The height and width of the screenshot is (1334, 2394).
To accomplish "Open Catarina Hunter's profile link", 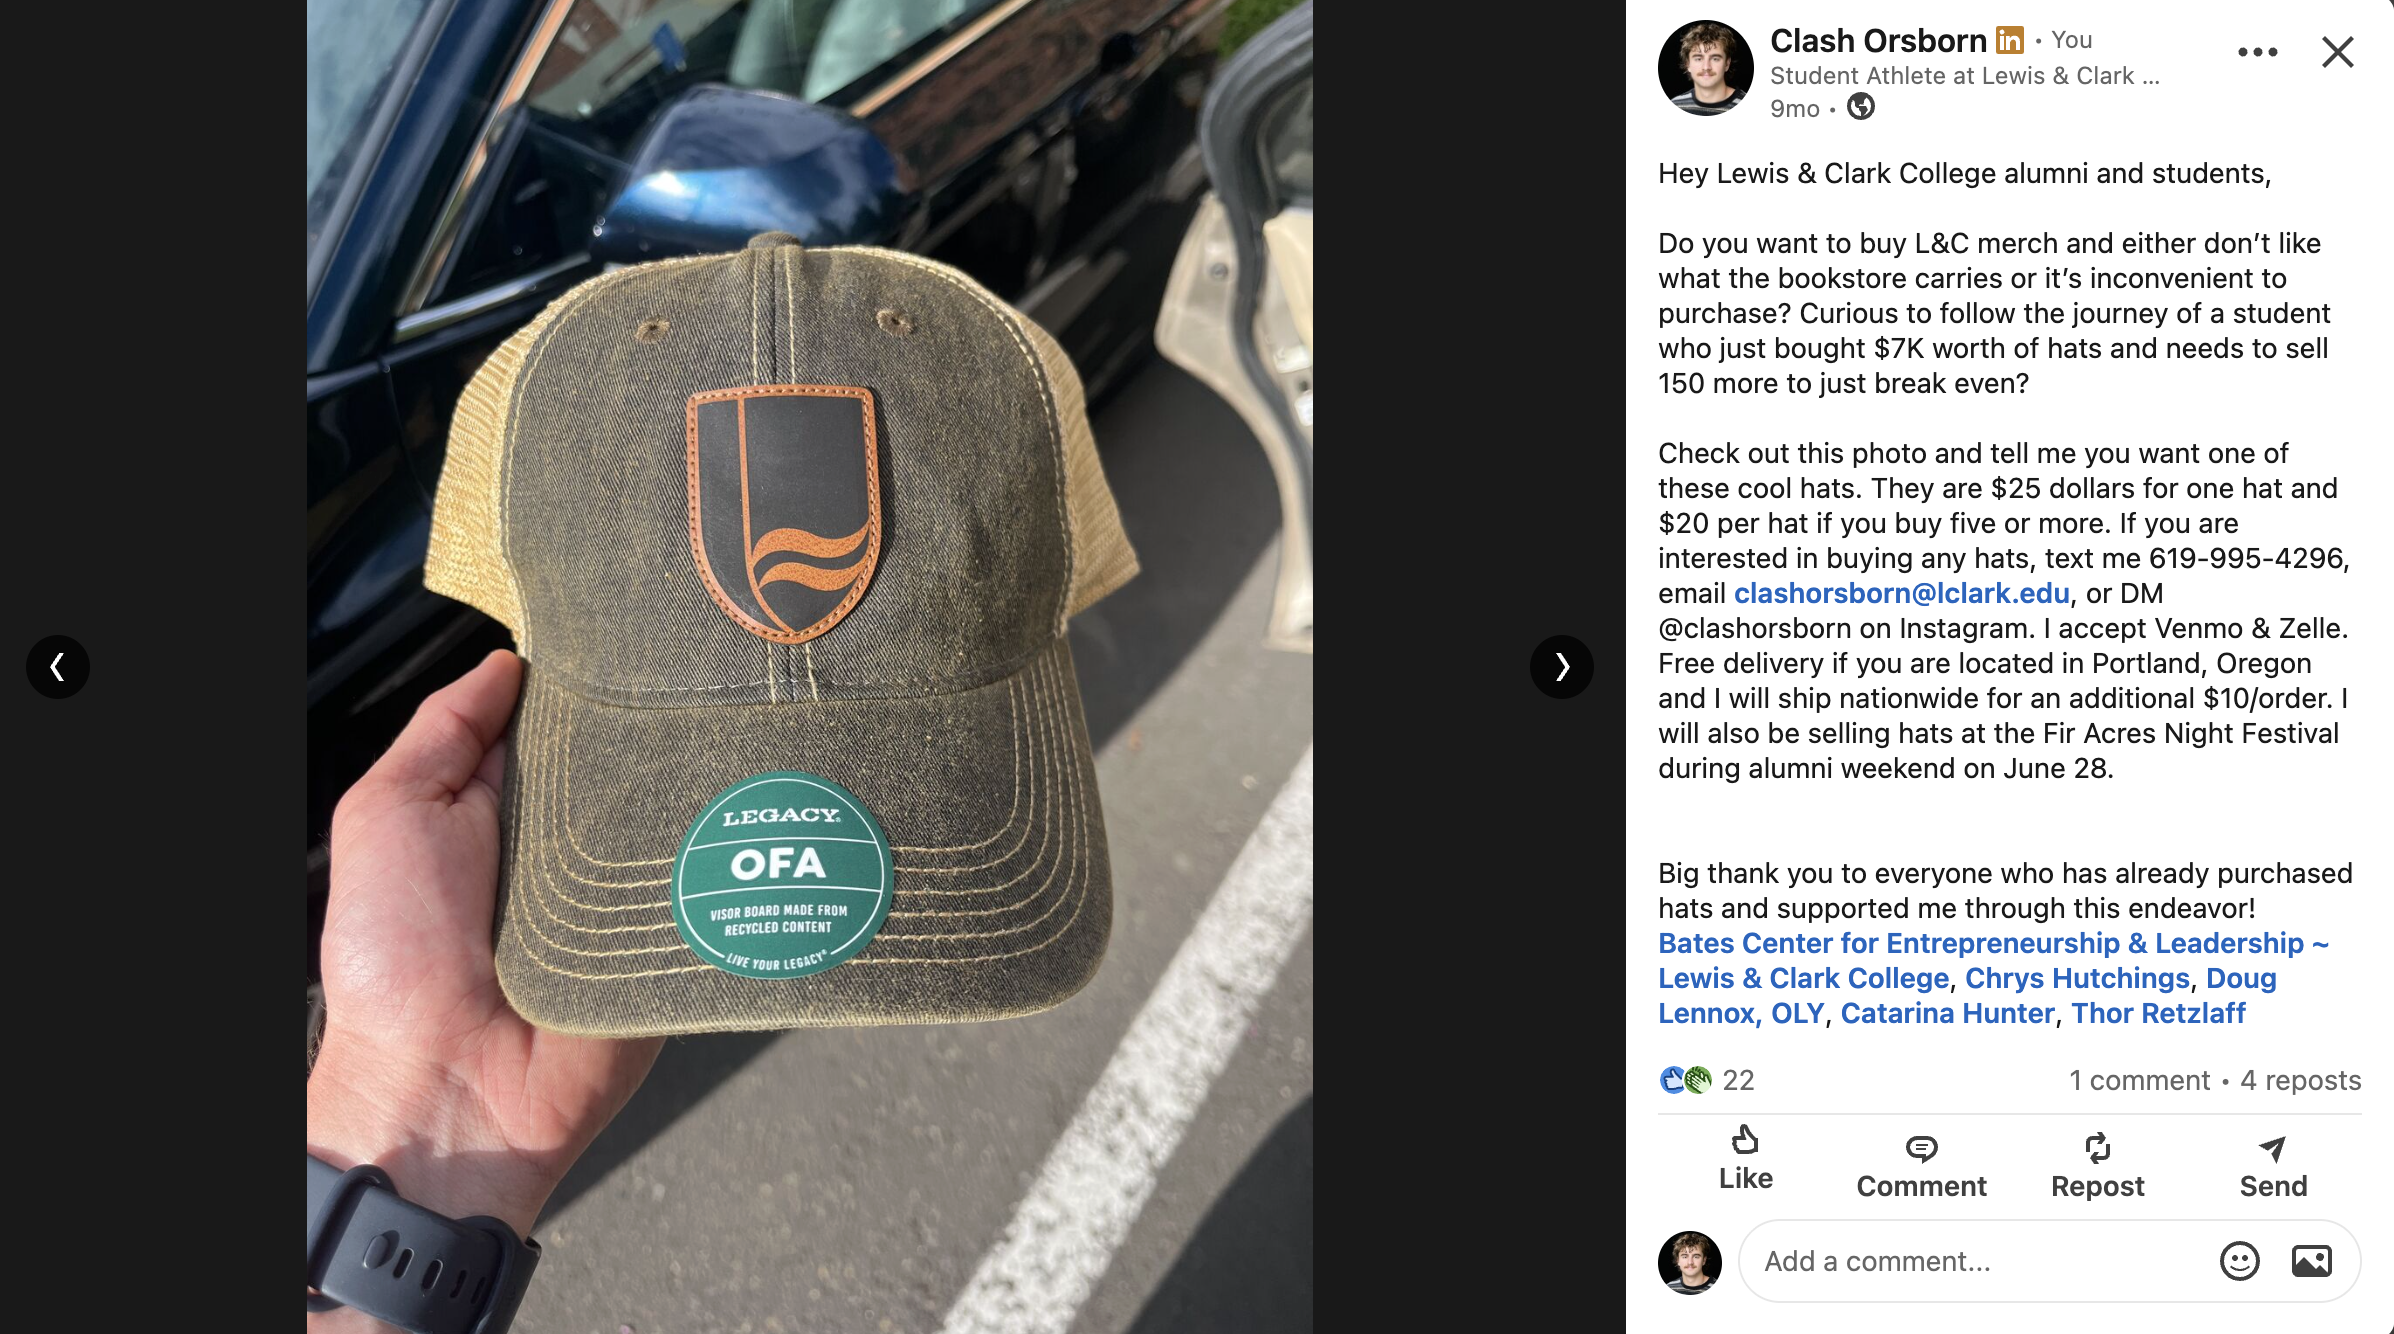I will [x=1947, y=1013].
